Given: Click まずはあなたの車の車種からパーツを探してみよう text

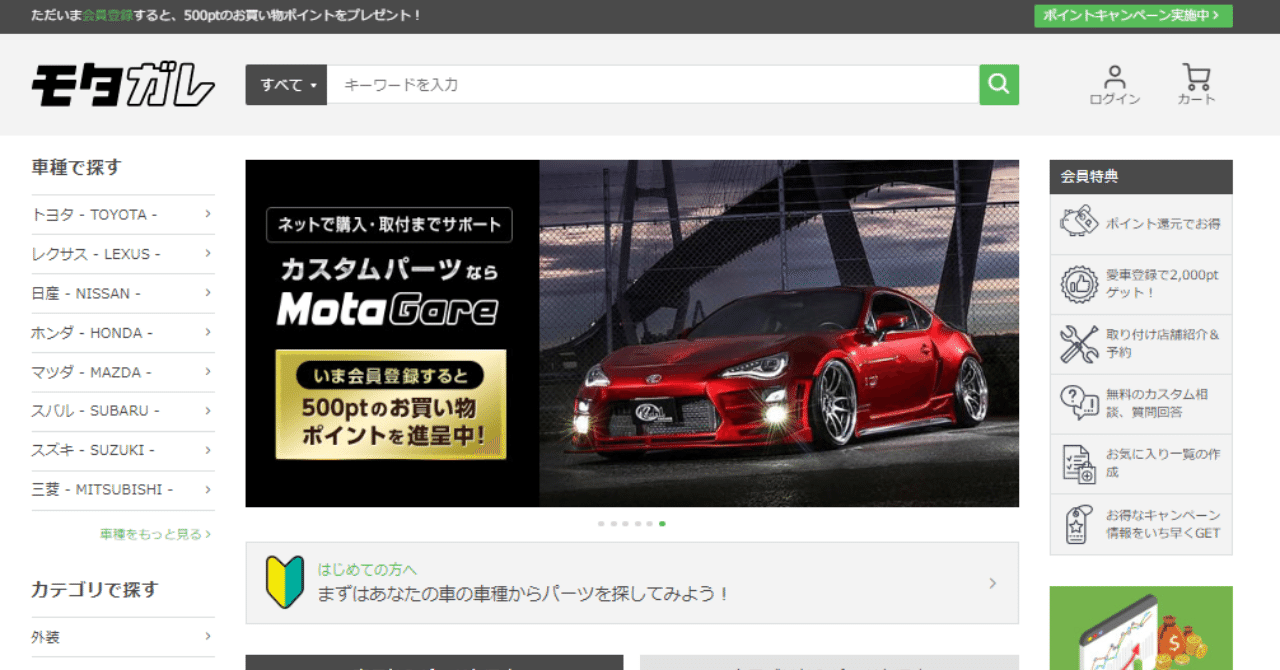Looking at the screenshot, I should coord(524,594).
